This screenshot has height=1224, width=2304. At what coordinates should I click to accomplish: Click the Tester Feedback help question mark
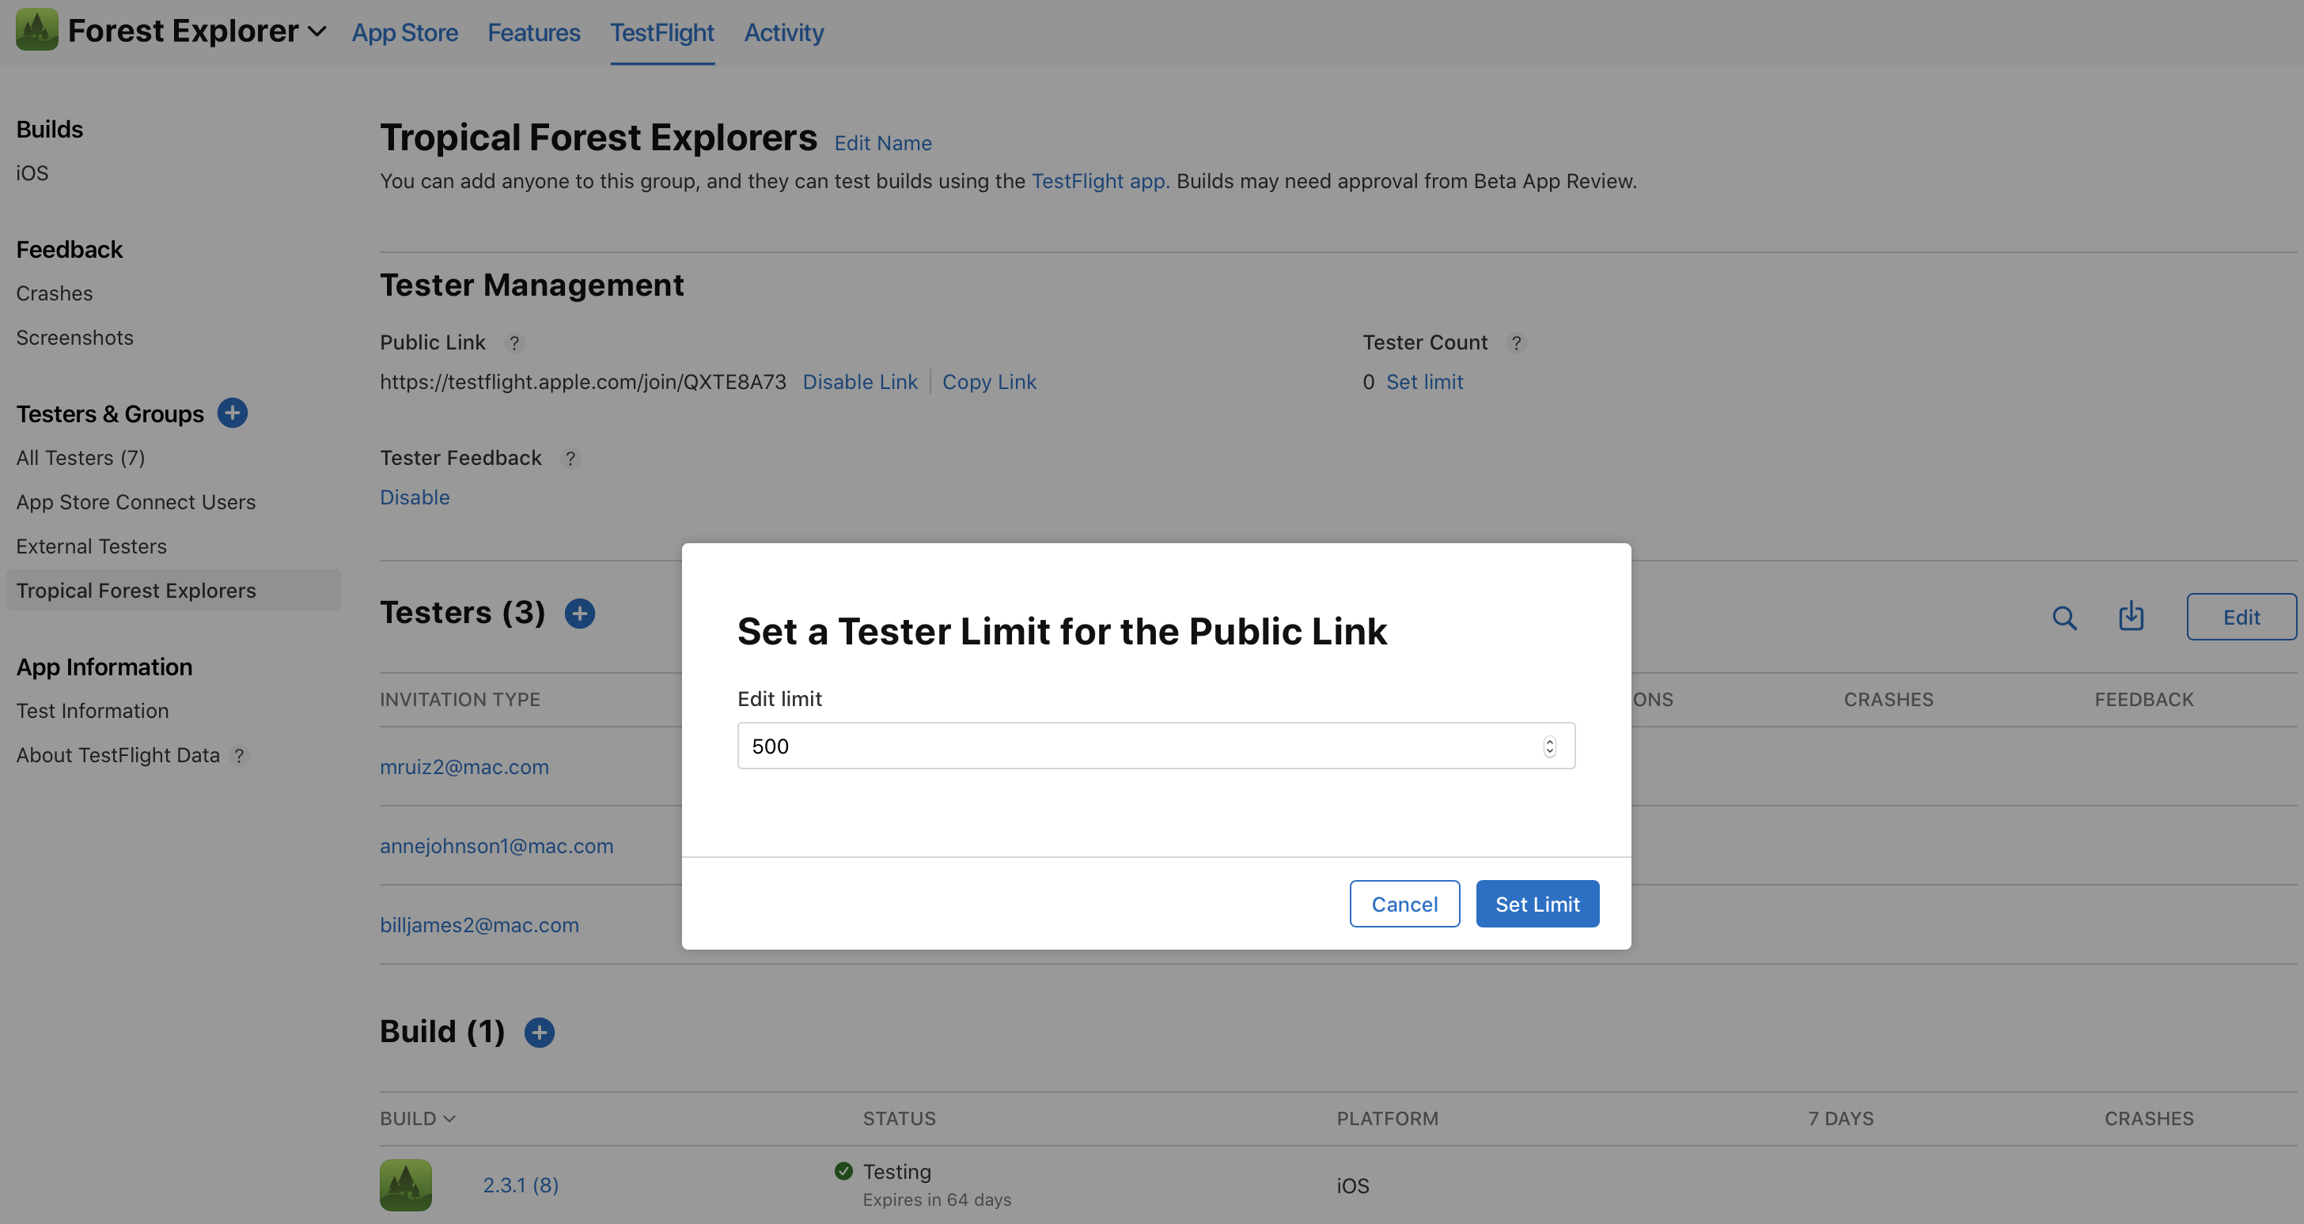pos(570,458)
